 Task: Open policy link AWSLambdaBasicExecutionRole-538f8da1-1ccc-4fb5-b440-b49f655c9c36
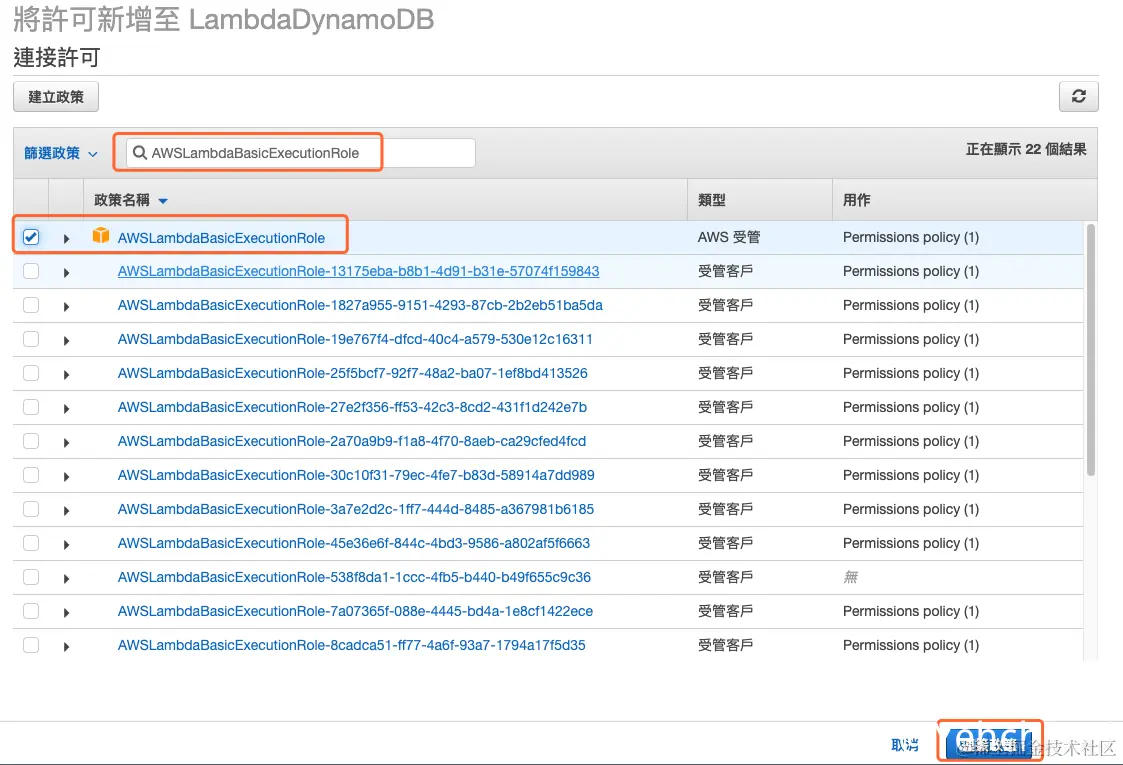[x=355, y=577]
